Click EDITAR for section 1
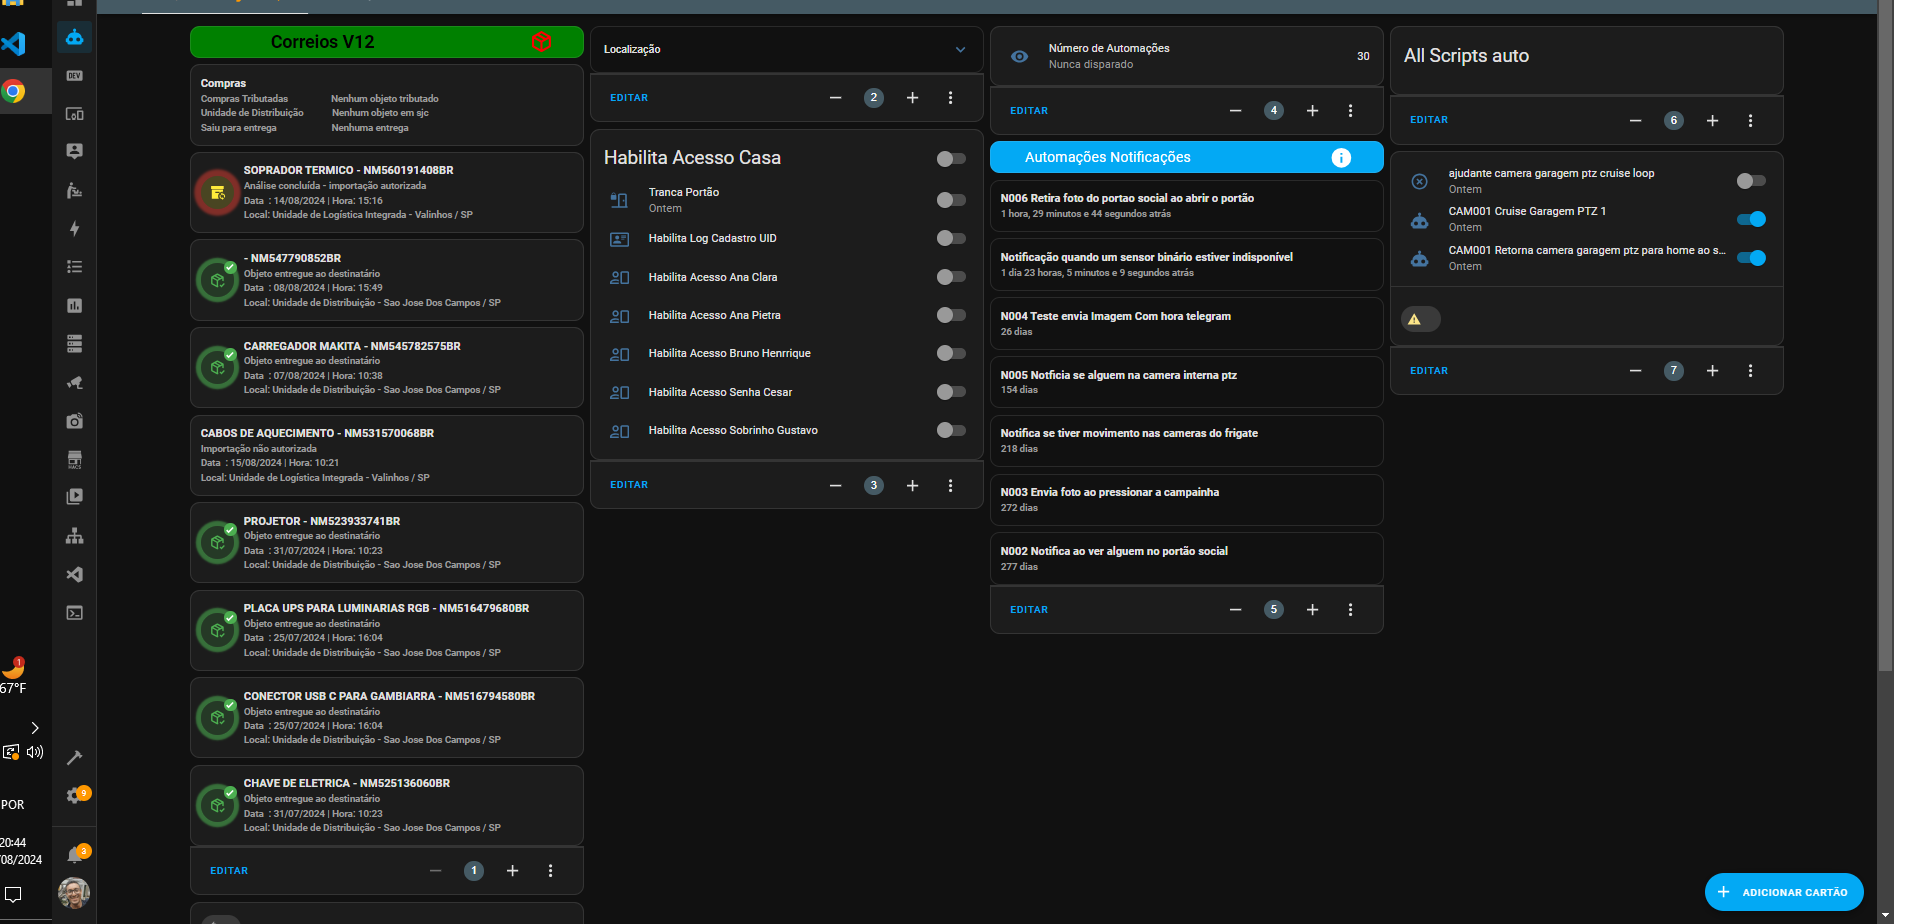 coord(229,871)
